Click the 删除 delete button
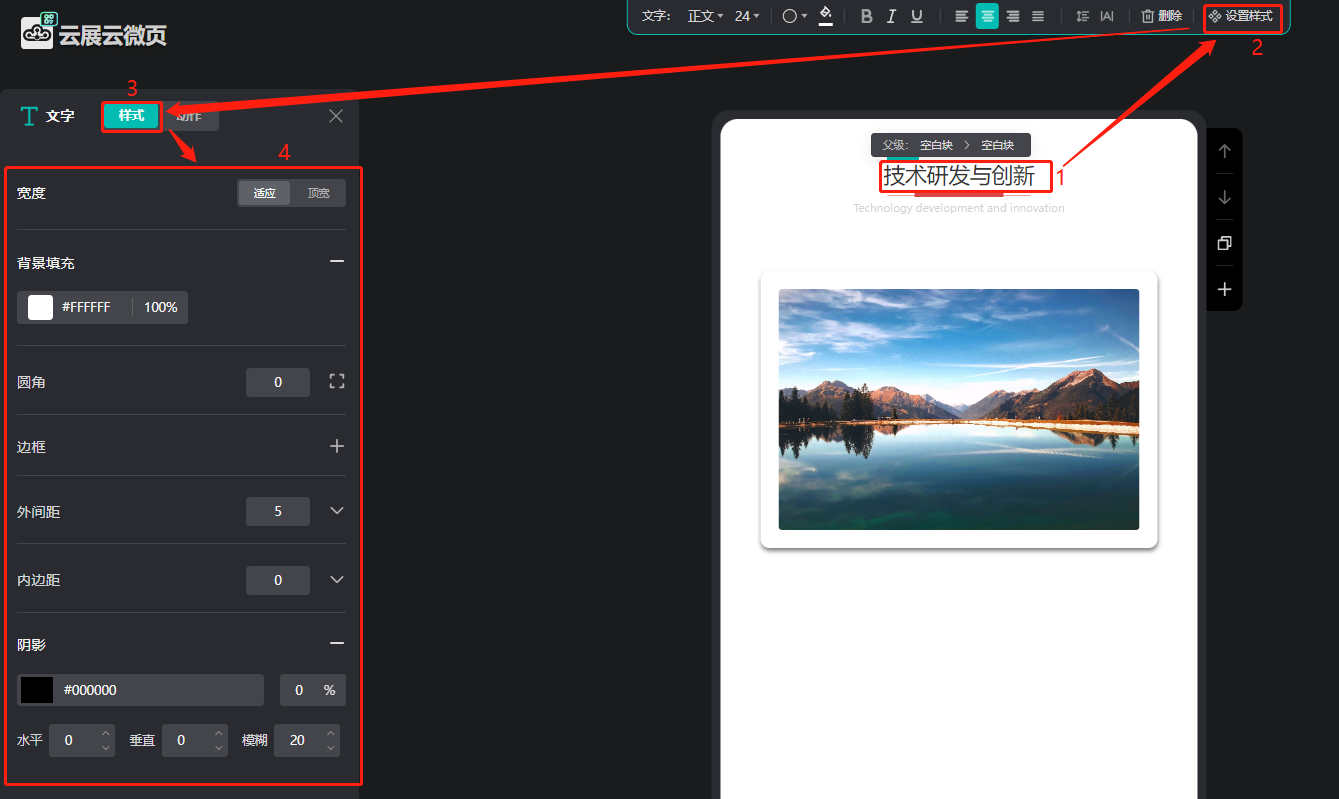The width and height of the screenshot is (1339, 799). (x=1161, y=16)
